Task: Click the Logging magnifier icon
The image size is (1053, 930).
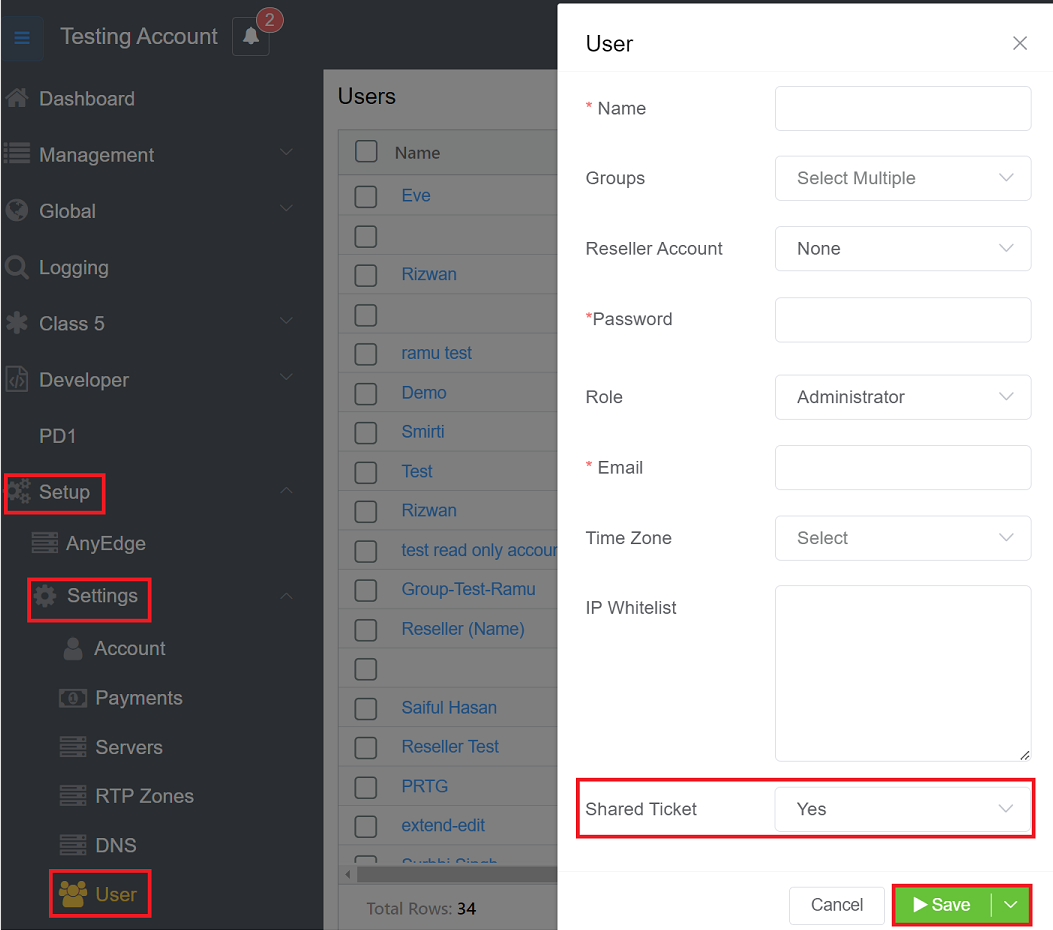Action: coord(17,267)
